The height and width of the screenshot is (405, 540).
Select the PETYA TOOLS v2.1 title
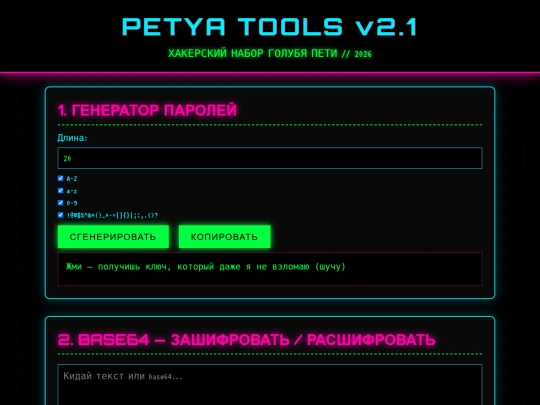(270, 27)
